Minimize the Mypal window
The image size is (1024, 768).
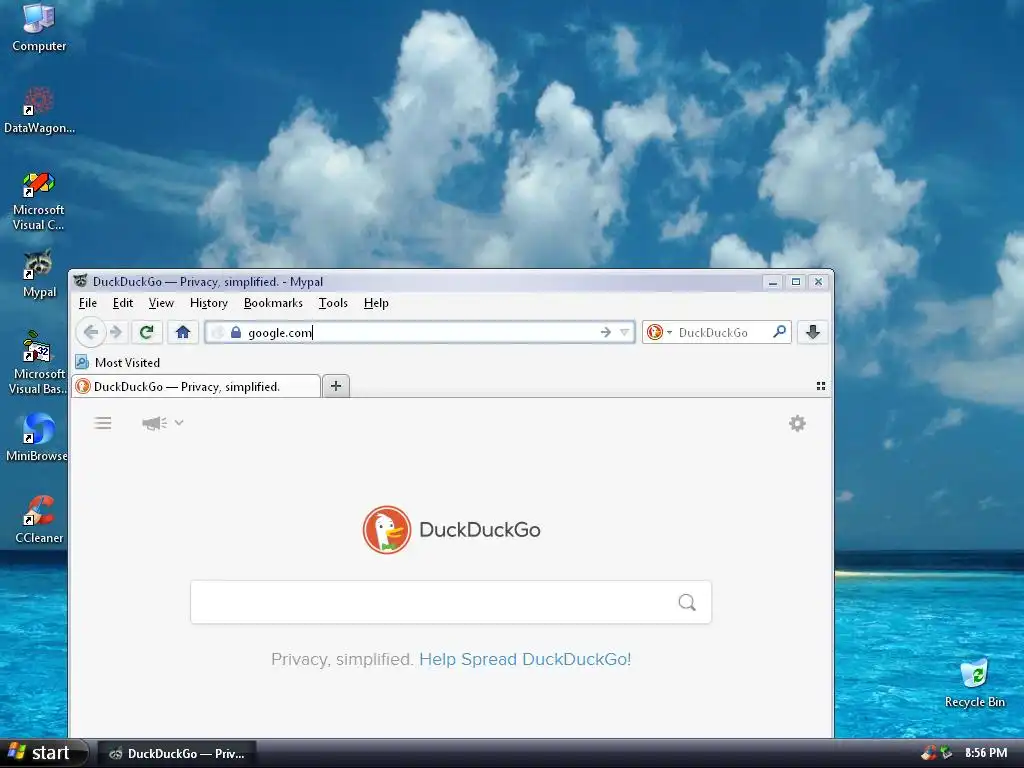[773, 282]
